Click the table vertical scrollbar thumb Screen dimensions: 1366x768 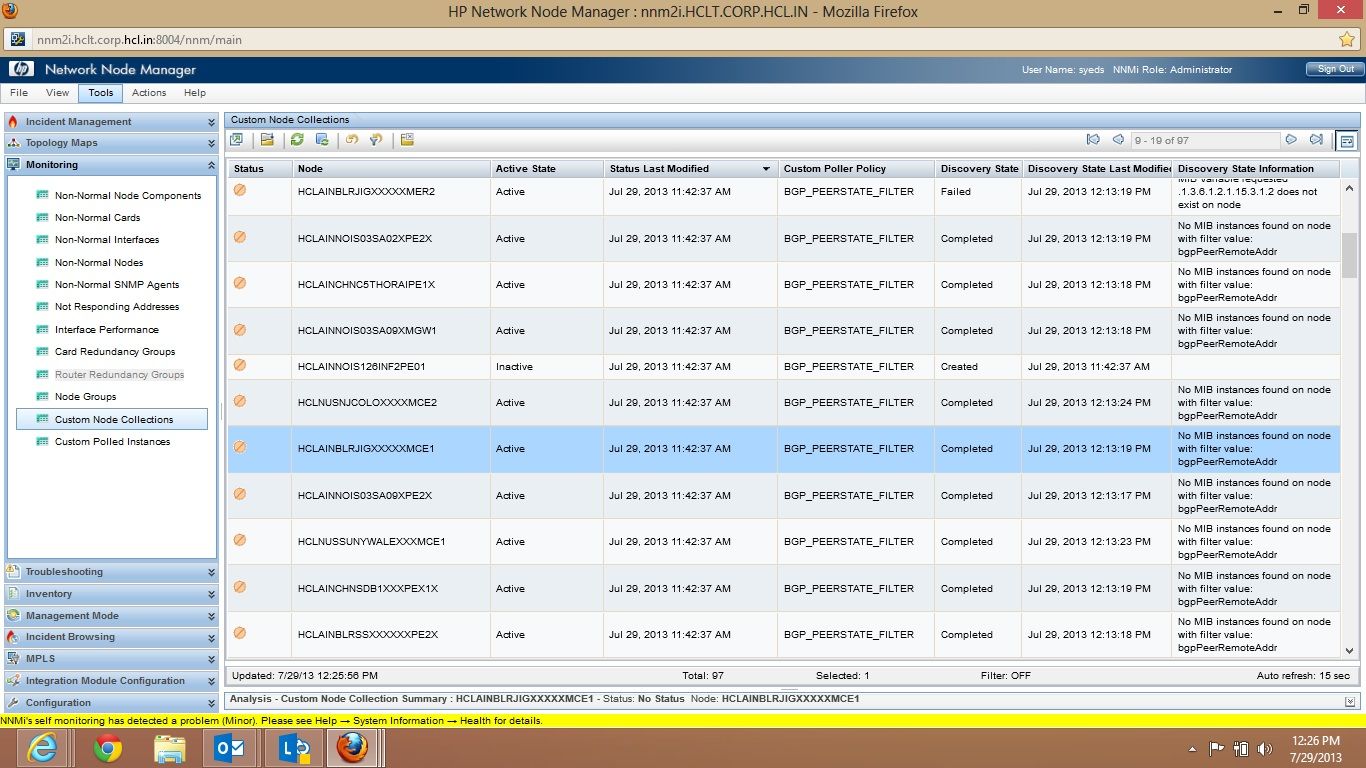click(x=1349, y=254)
